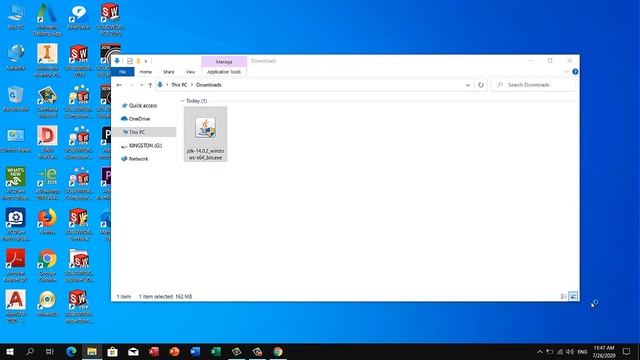Image resolution: width=640 pixels, height=360 pixels.
Task: Click the '1 item selected' status text
Action: coord(156,297)
